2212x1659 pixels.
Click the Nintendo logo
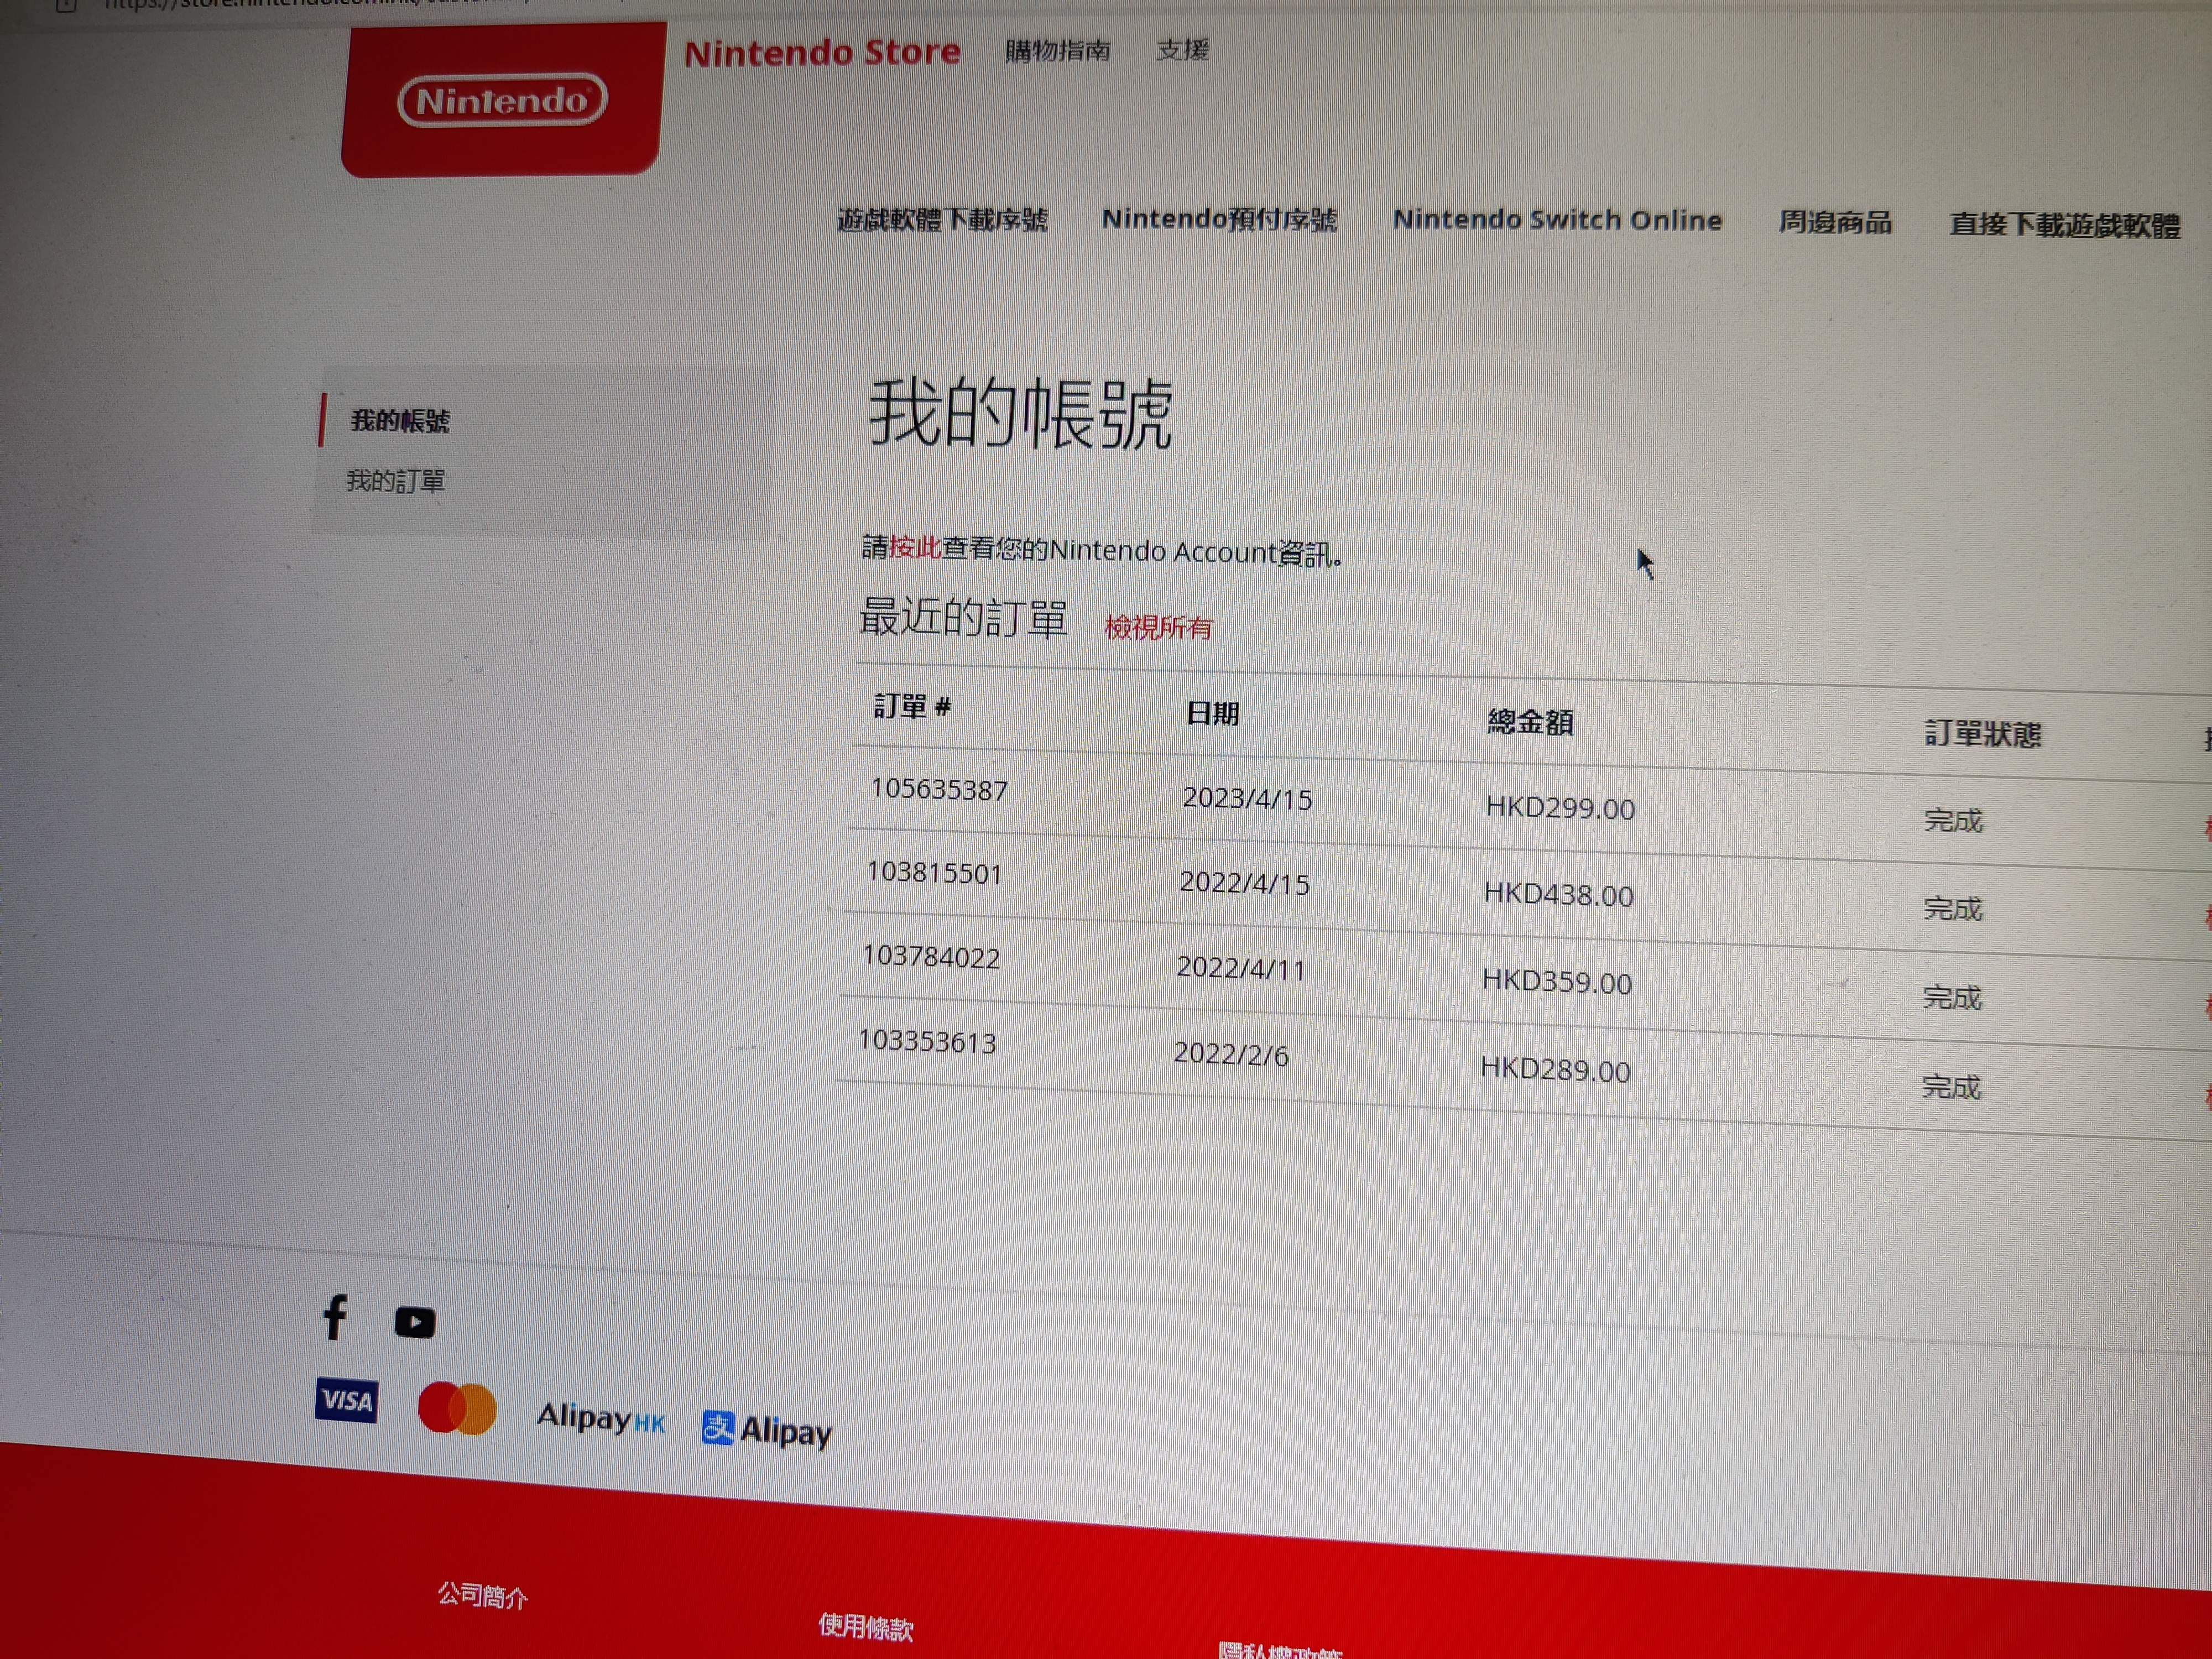click(502, 101)
